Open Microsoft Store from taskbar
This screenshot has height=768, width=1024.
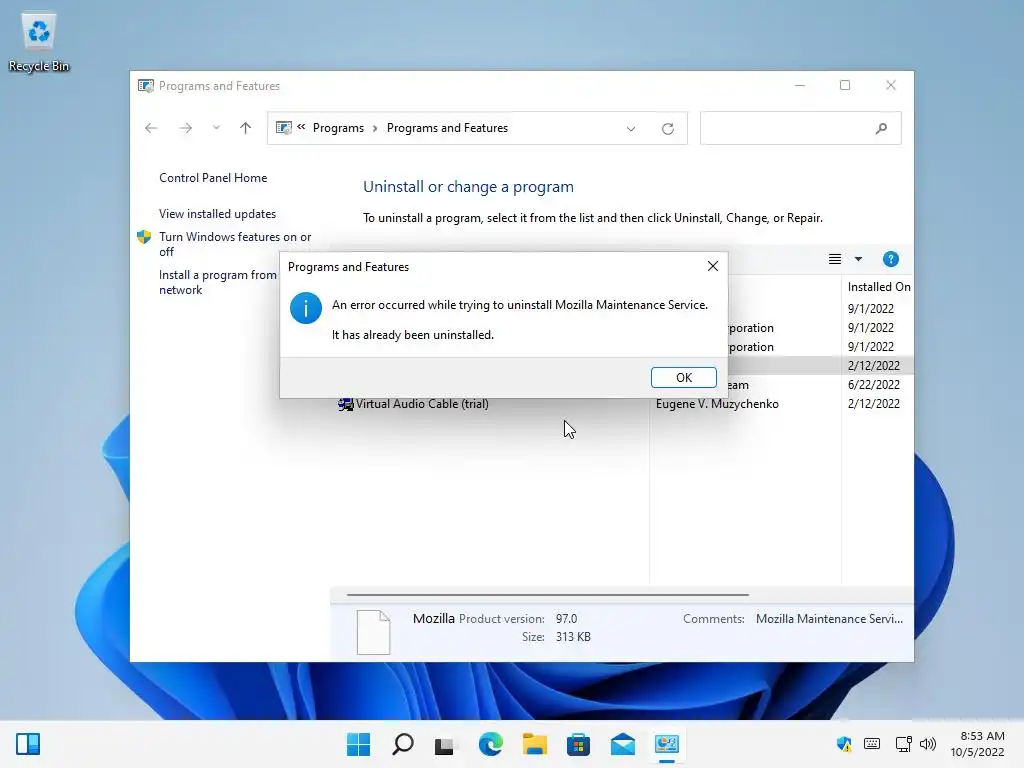point(579,744)
